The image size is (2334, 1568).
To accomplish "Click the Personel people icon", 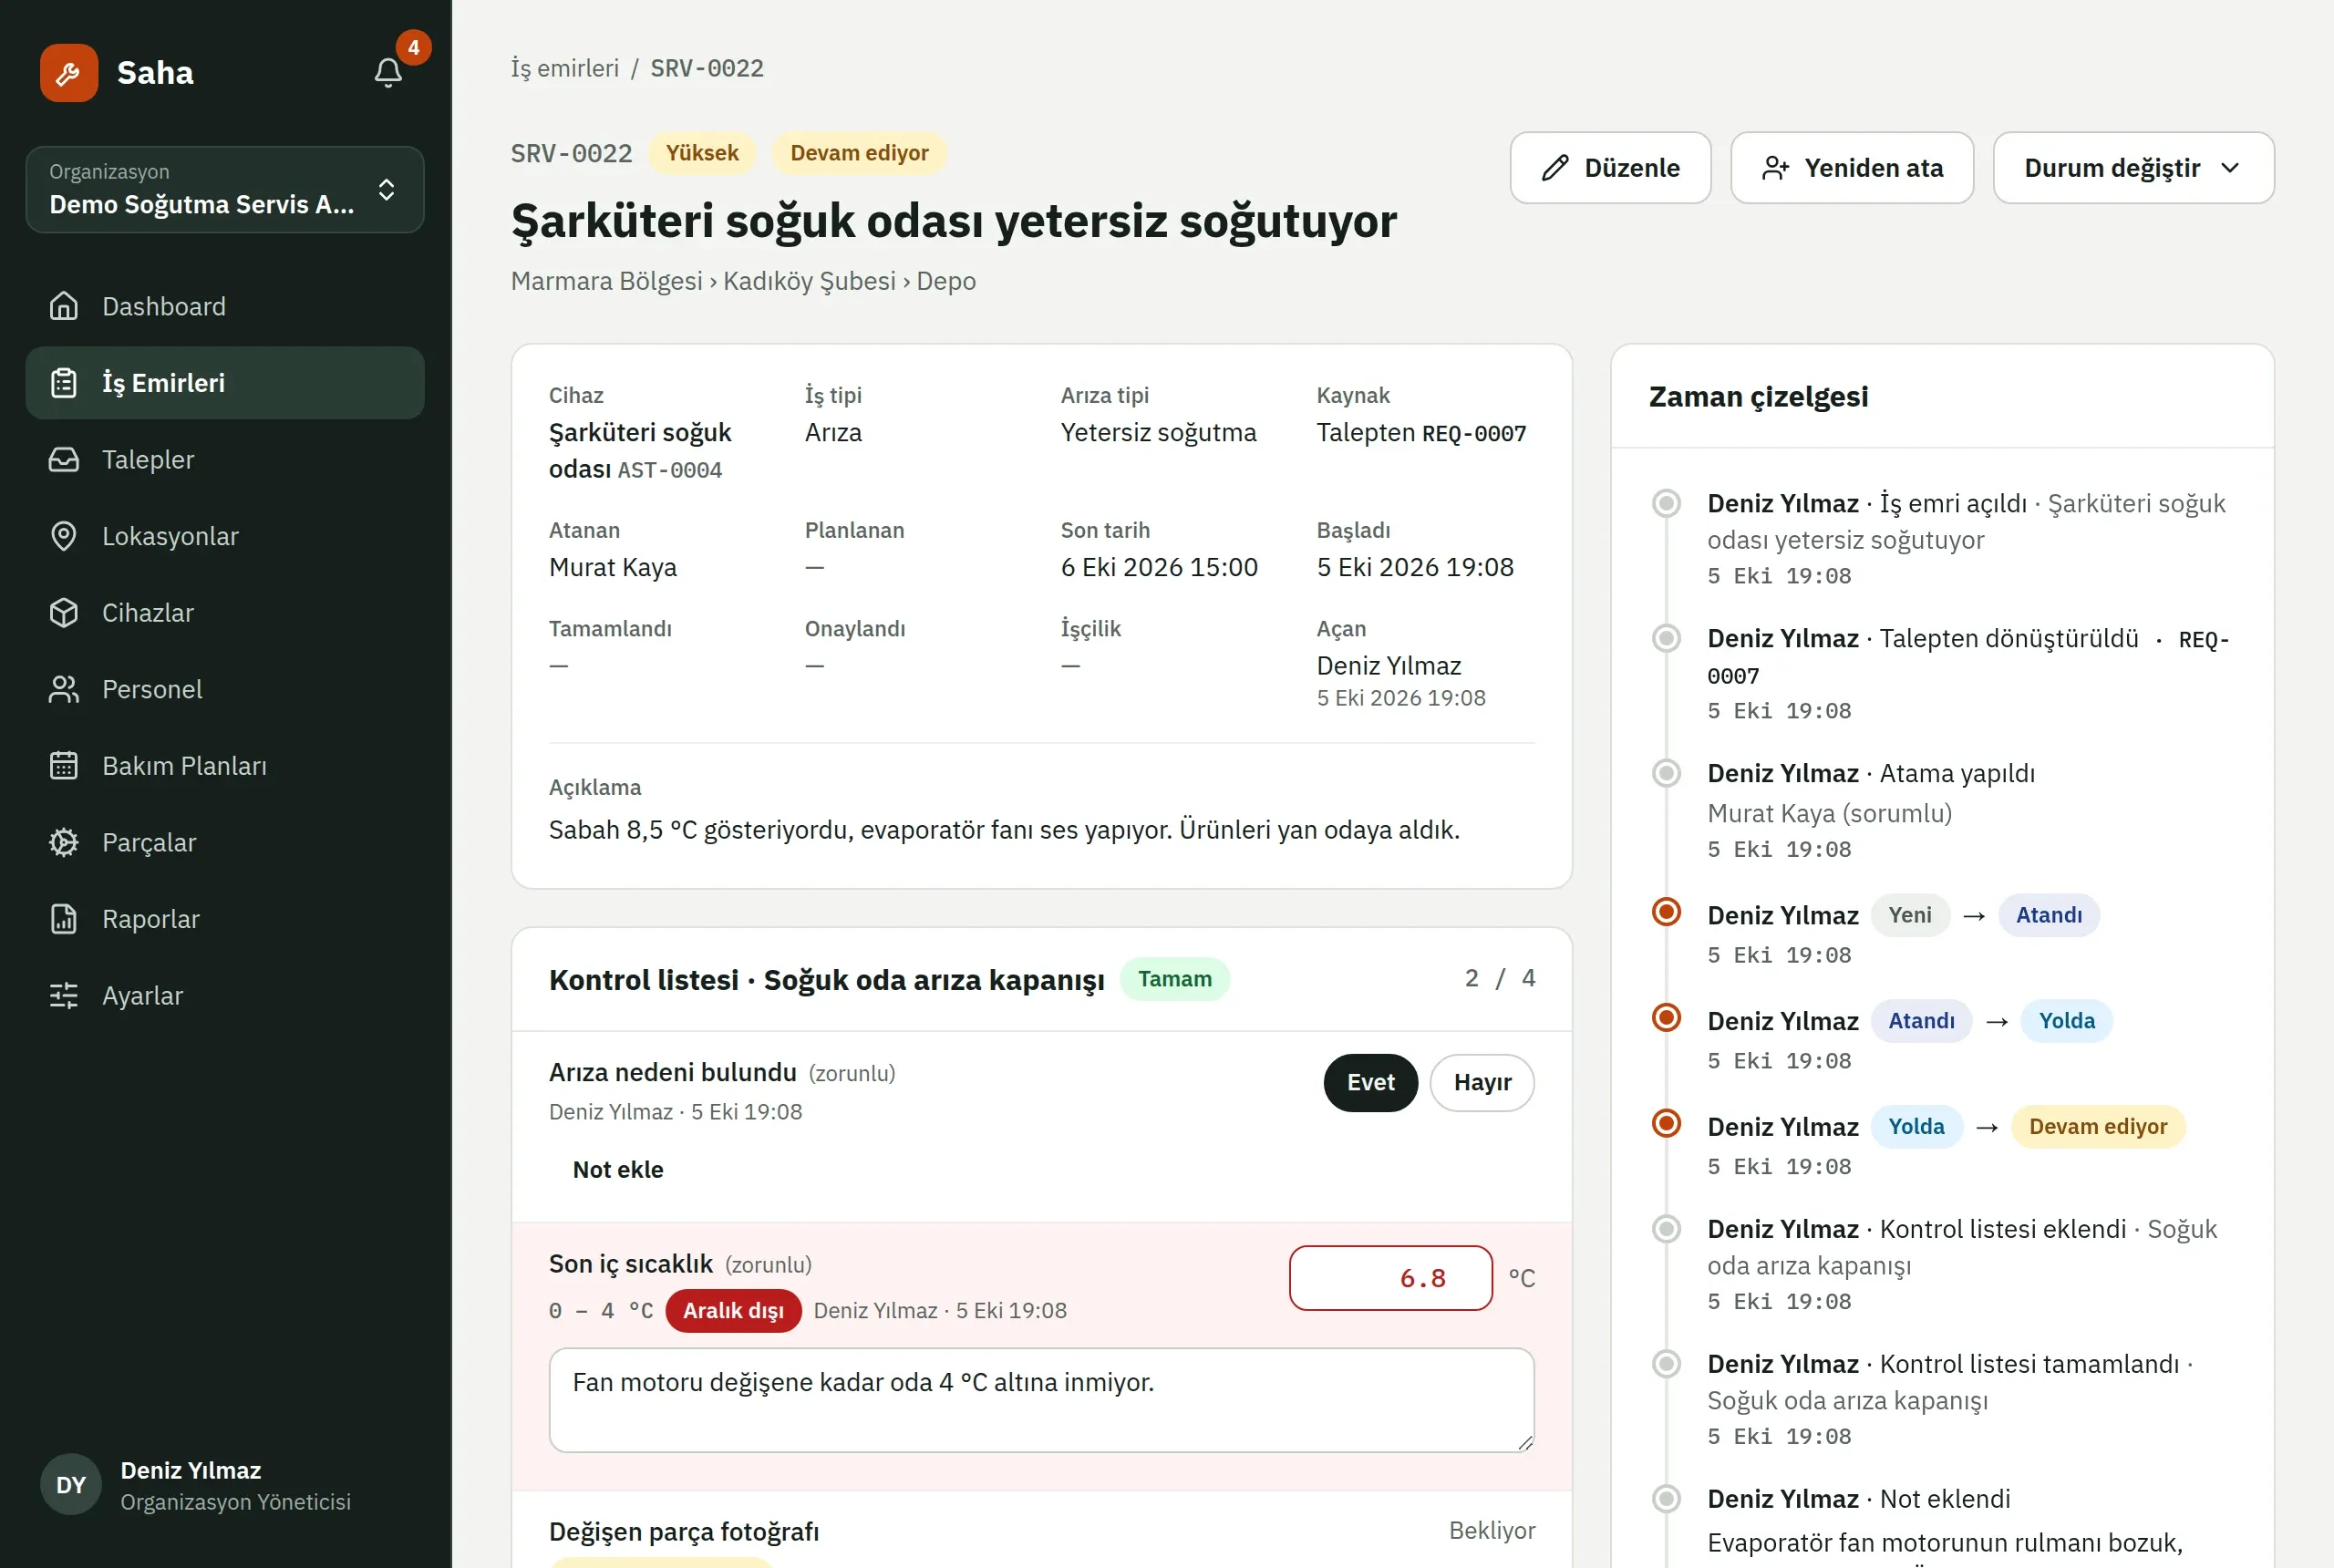I will click(64, 689).
